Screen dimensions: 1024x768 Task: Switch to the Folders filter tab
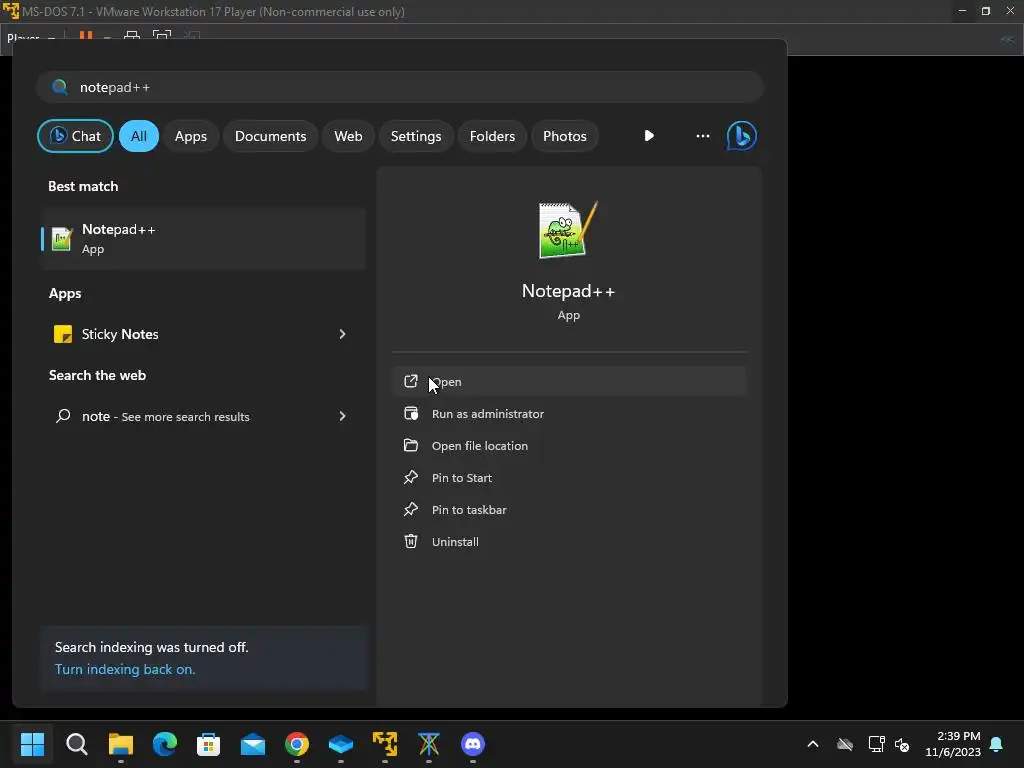(492, 136)
